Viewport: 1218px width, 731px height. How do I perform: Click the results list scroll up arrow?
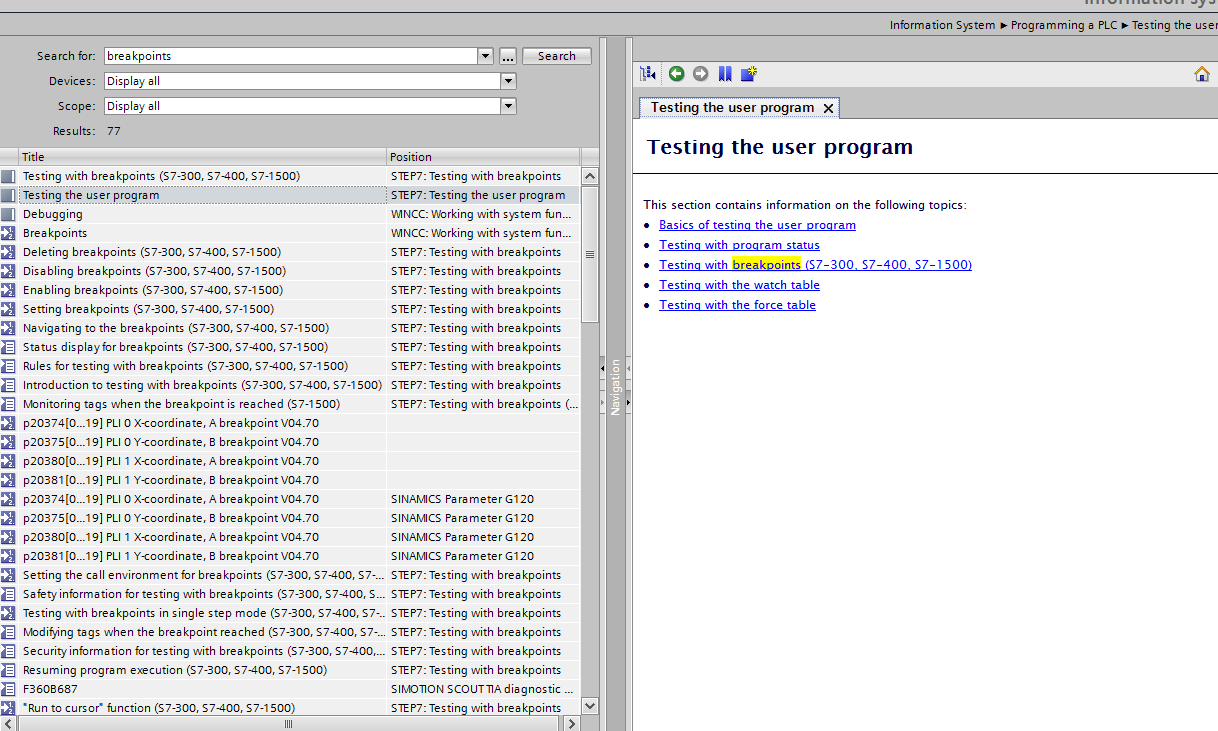tap(589, 176)
